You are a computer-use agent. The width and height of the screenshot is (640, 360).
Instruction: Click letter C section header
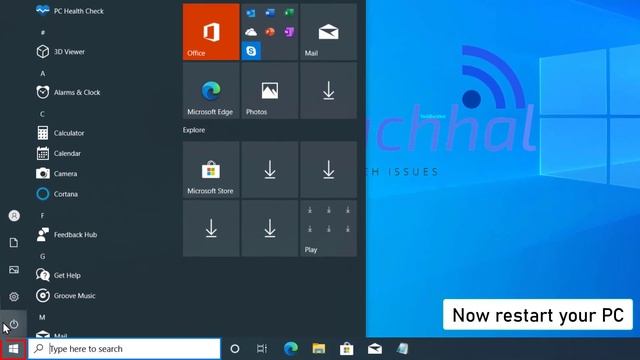(42, 114)
